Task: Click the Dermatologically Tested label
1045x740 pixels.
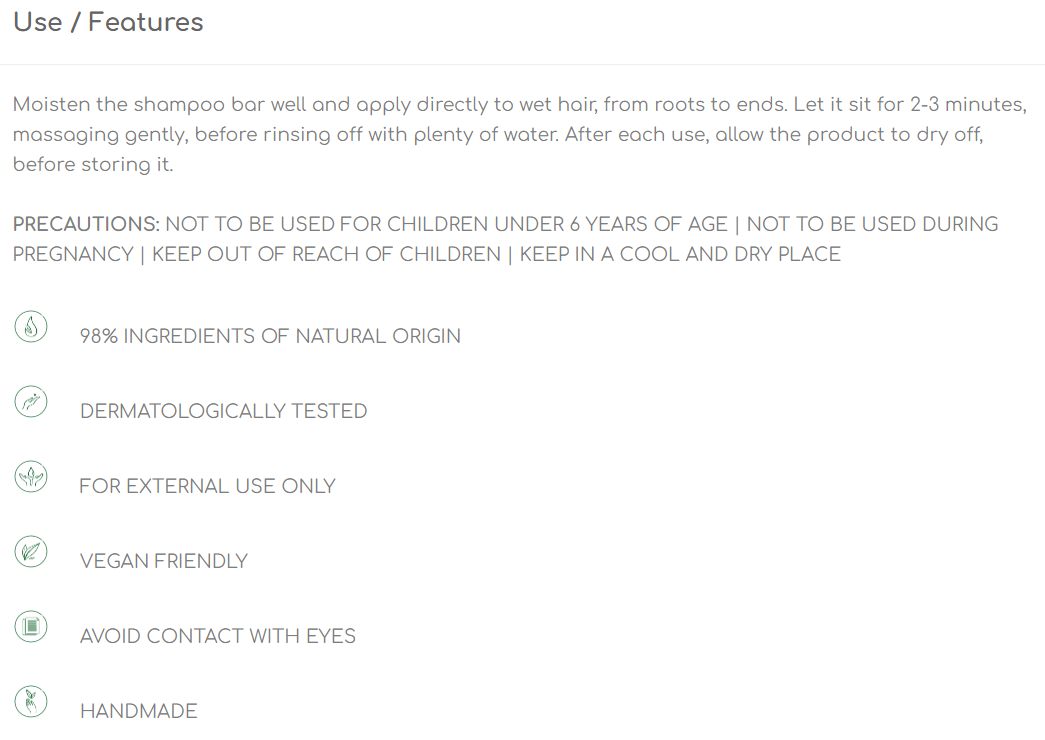Action: coord(223,411)
